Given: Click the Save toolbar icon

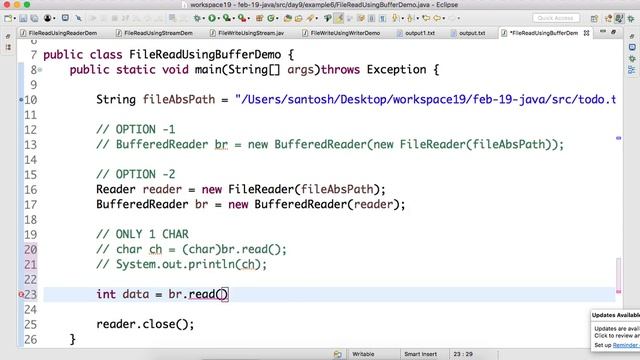Looking at the screenshot, I should click(23, 18).
